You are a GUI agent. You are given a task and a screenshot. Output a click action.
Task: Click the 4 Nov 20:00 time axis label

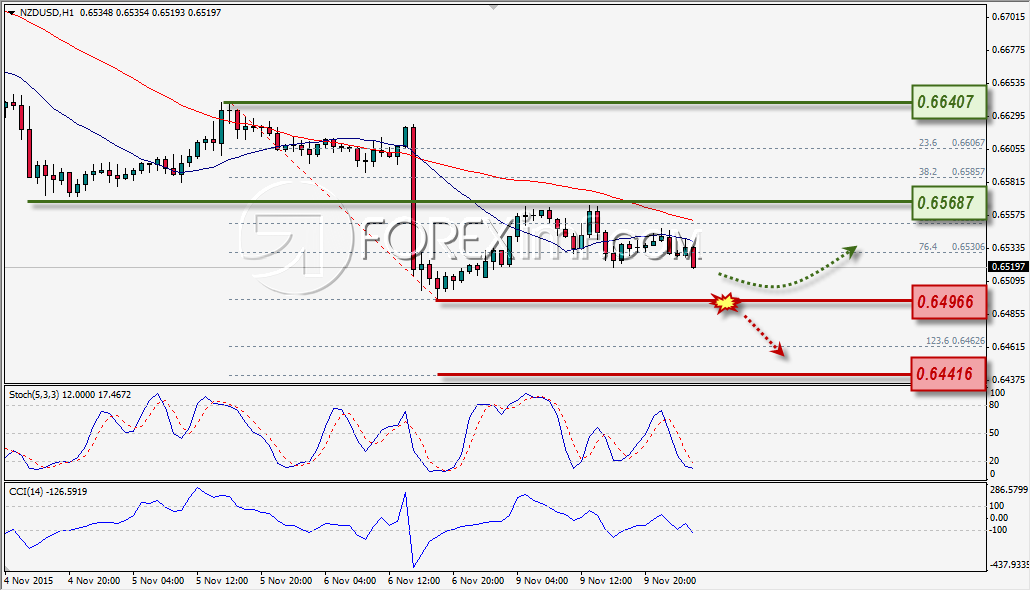(94, 580)
